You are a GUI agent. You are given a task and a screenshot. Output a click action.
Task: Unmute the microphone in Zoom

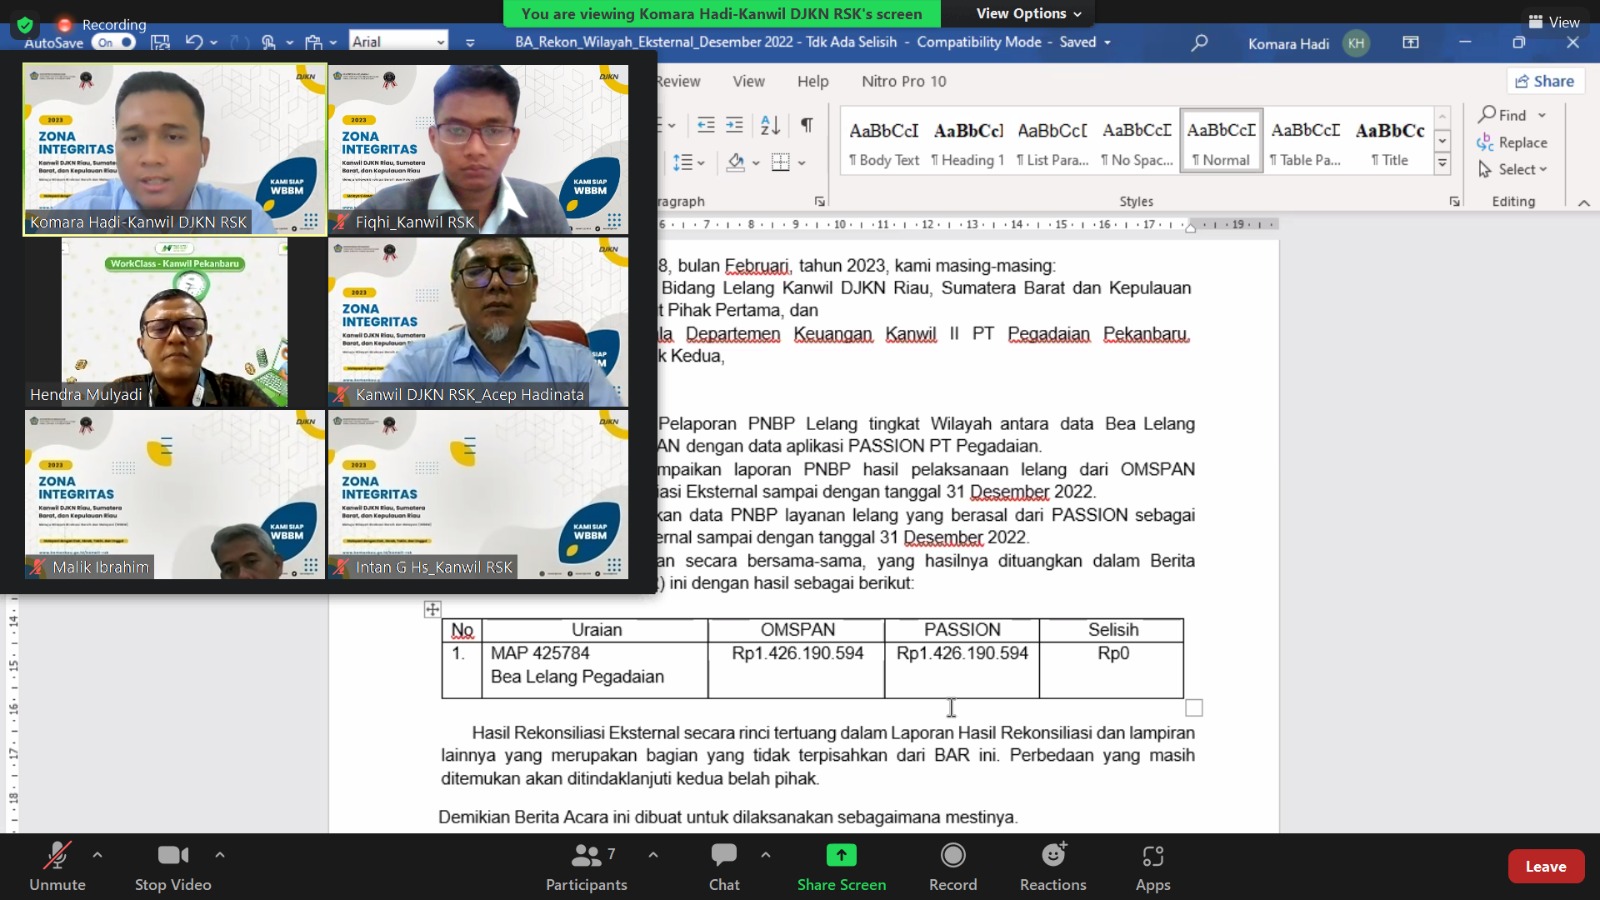click(x=57, y=866)
